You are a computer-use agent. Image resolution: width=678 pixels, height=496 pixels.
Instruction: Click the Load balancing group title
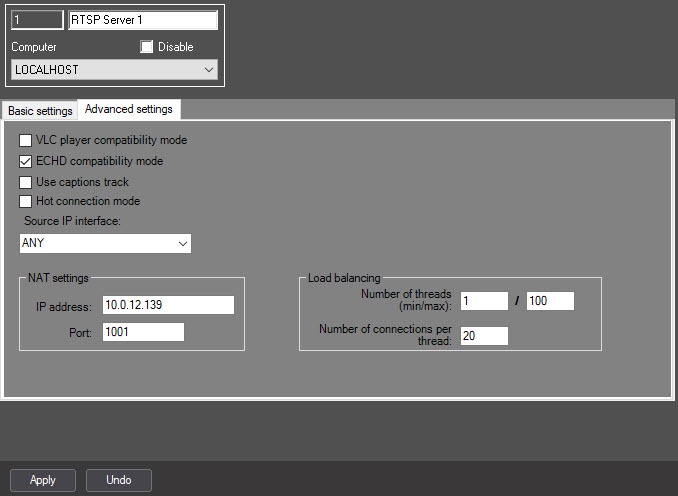click(344, 277)
